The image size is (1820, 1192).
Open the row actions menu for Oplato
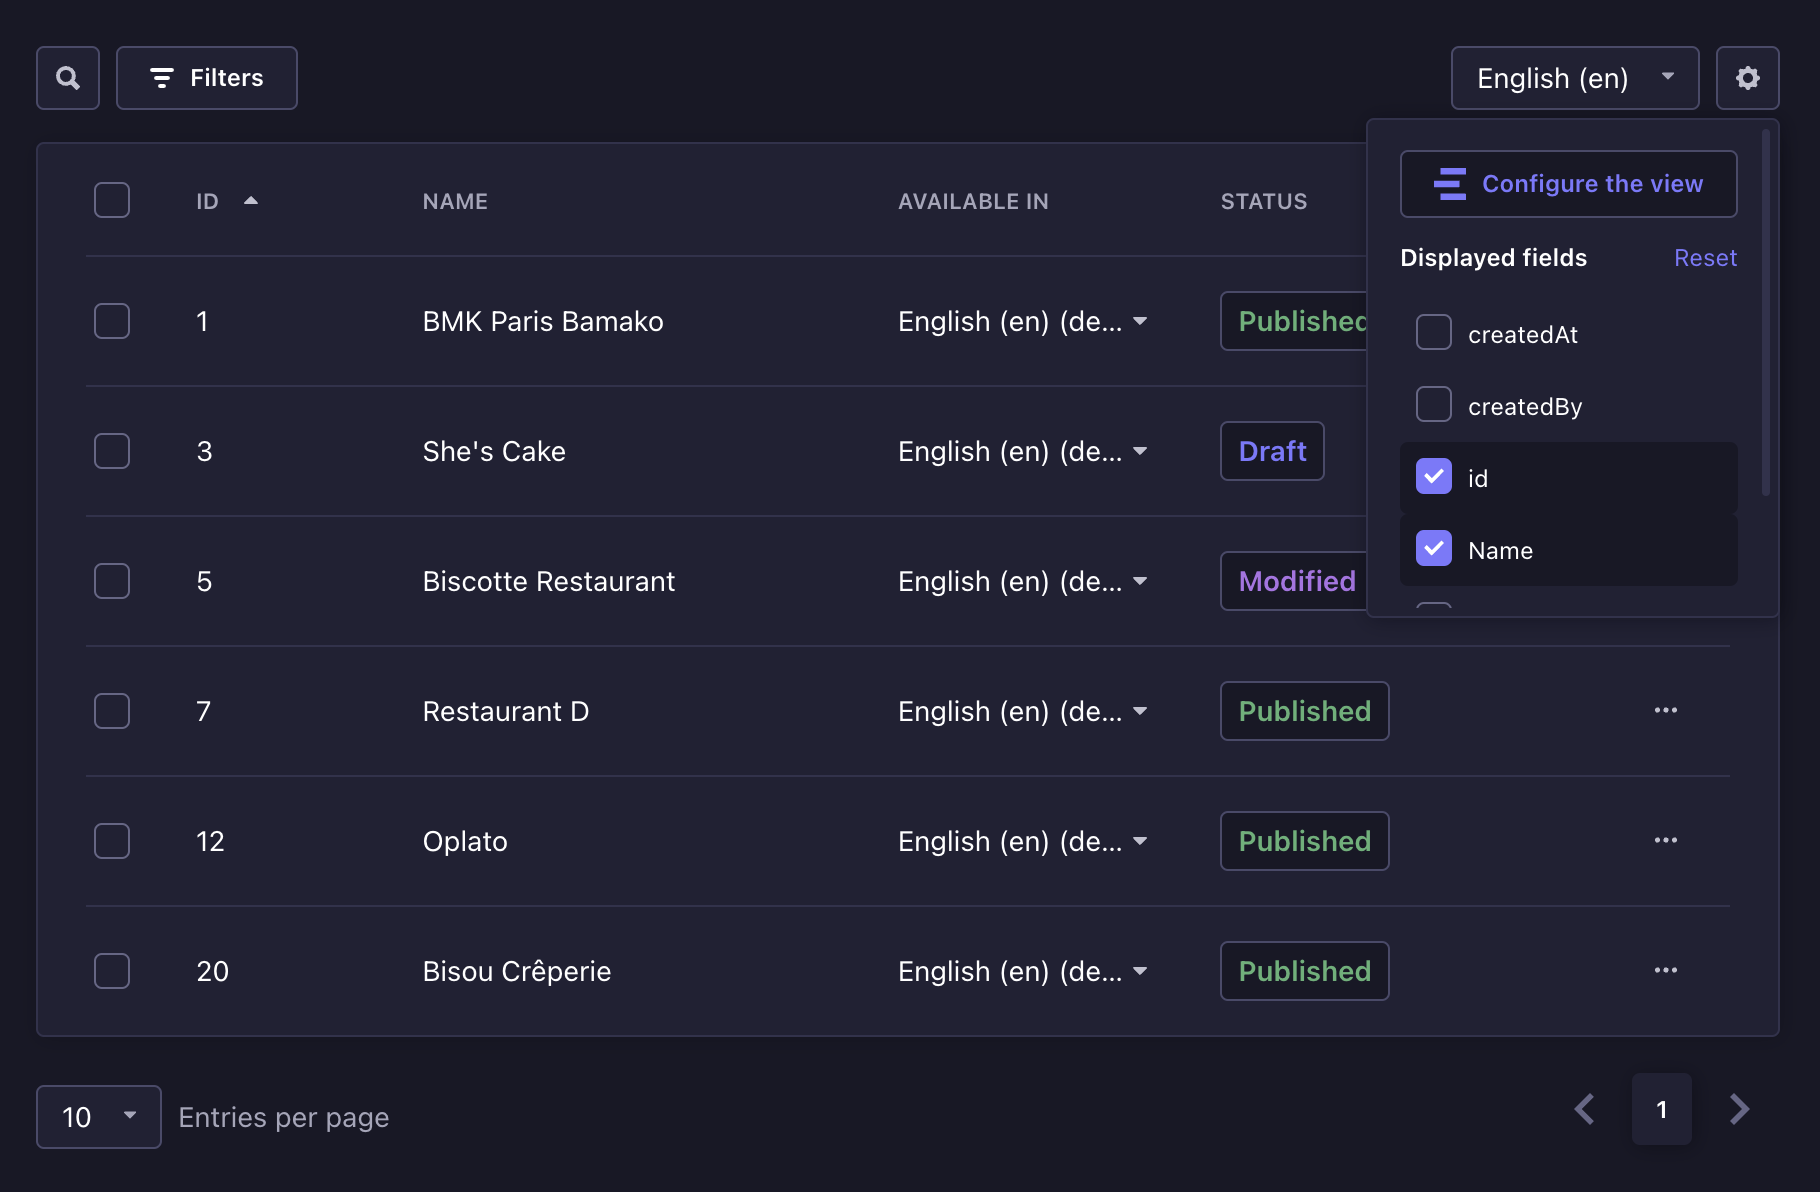pos(1665,841)
